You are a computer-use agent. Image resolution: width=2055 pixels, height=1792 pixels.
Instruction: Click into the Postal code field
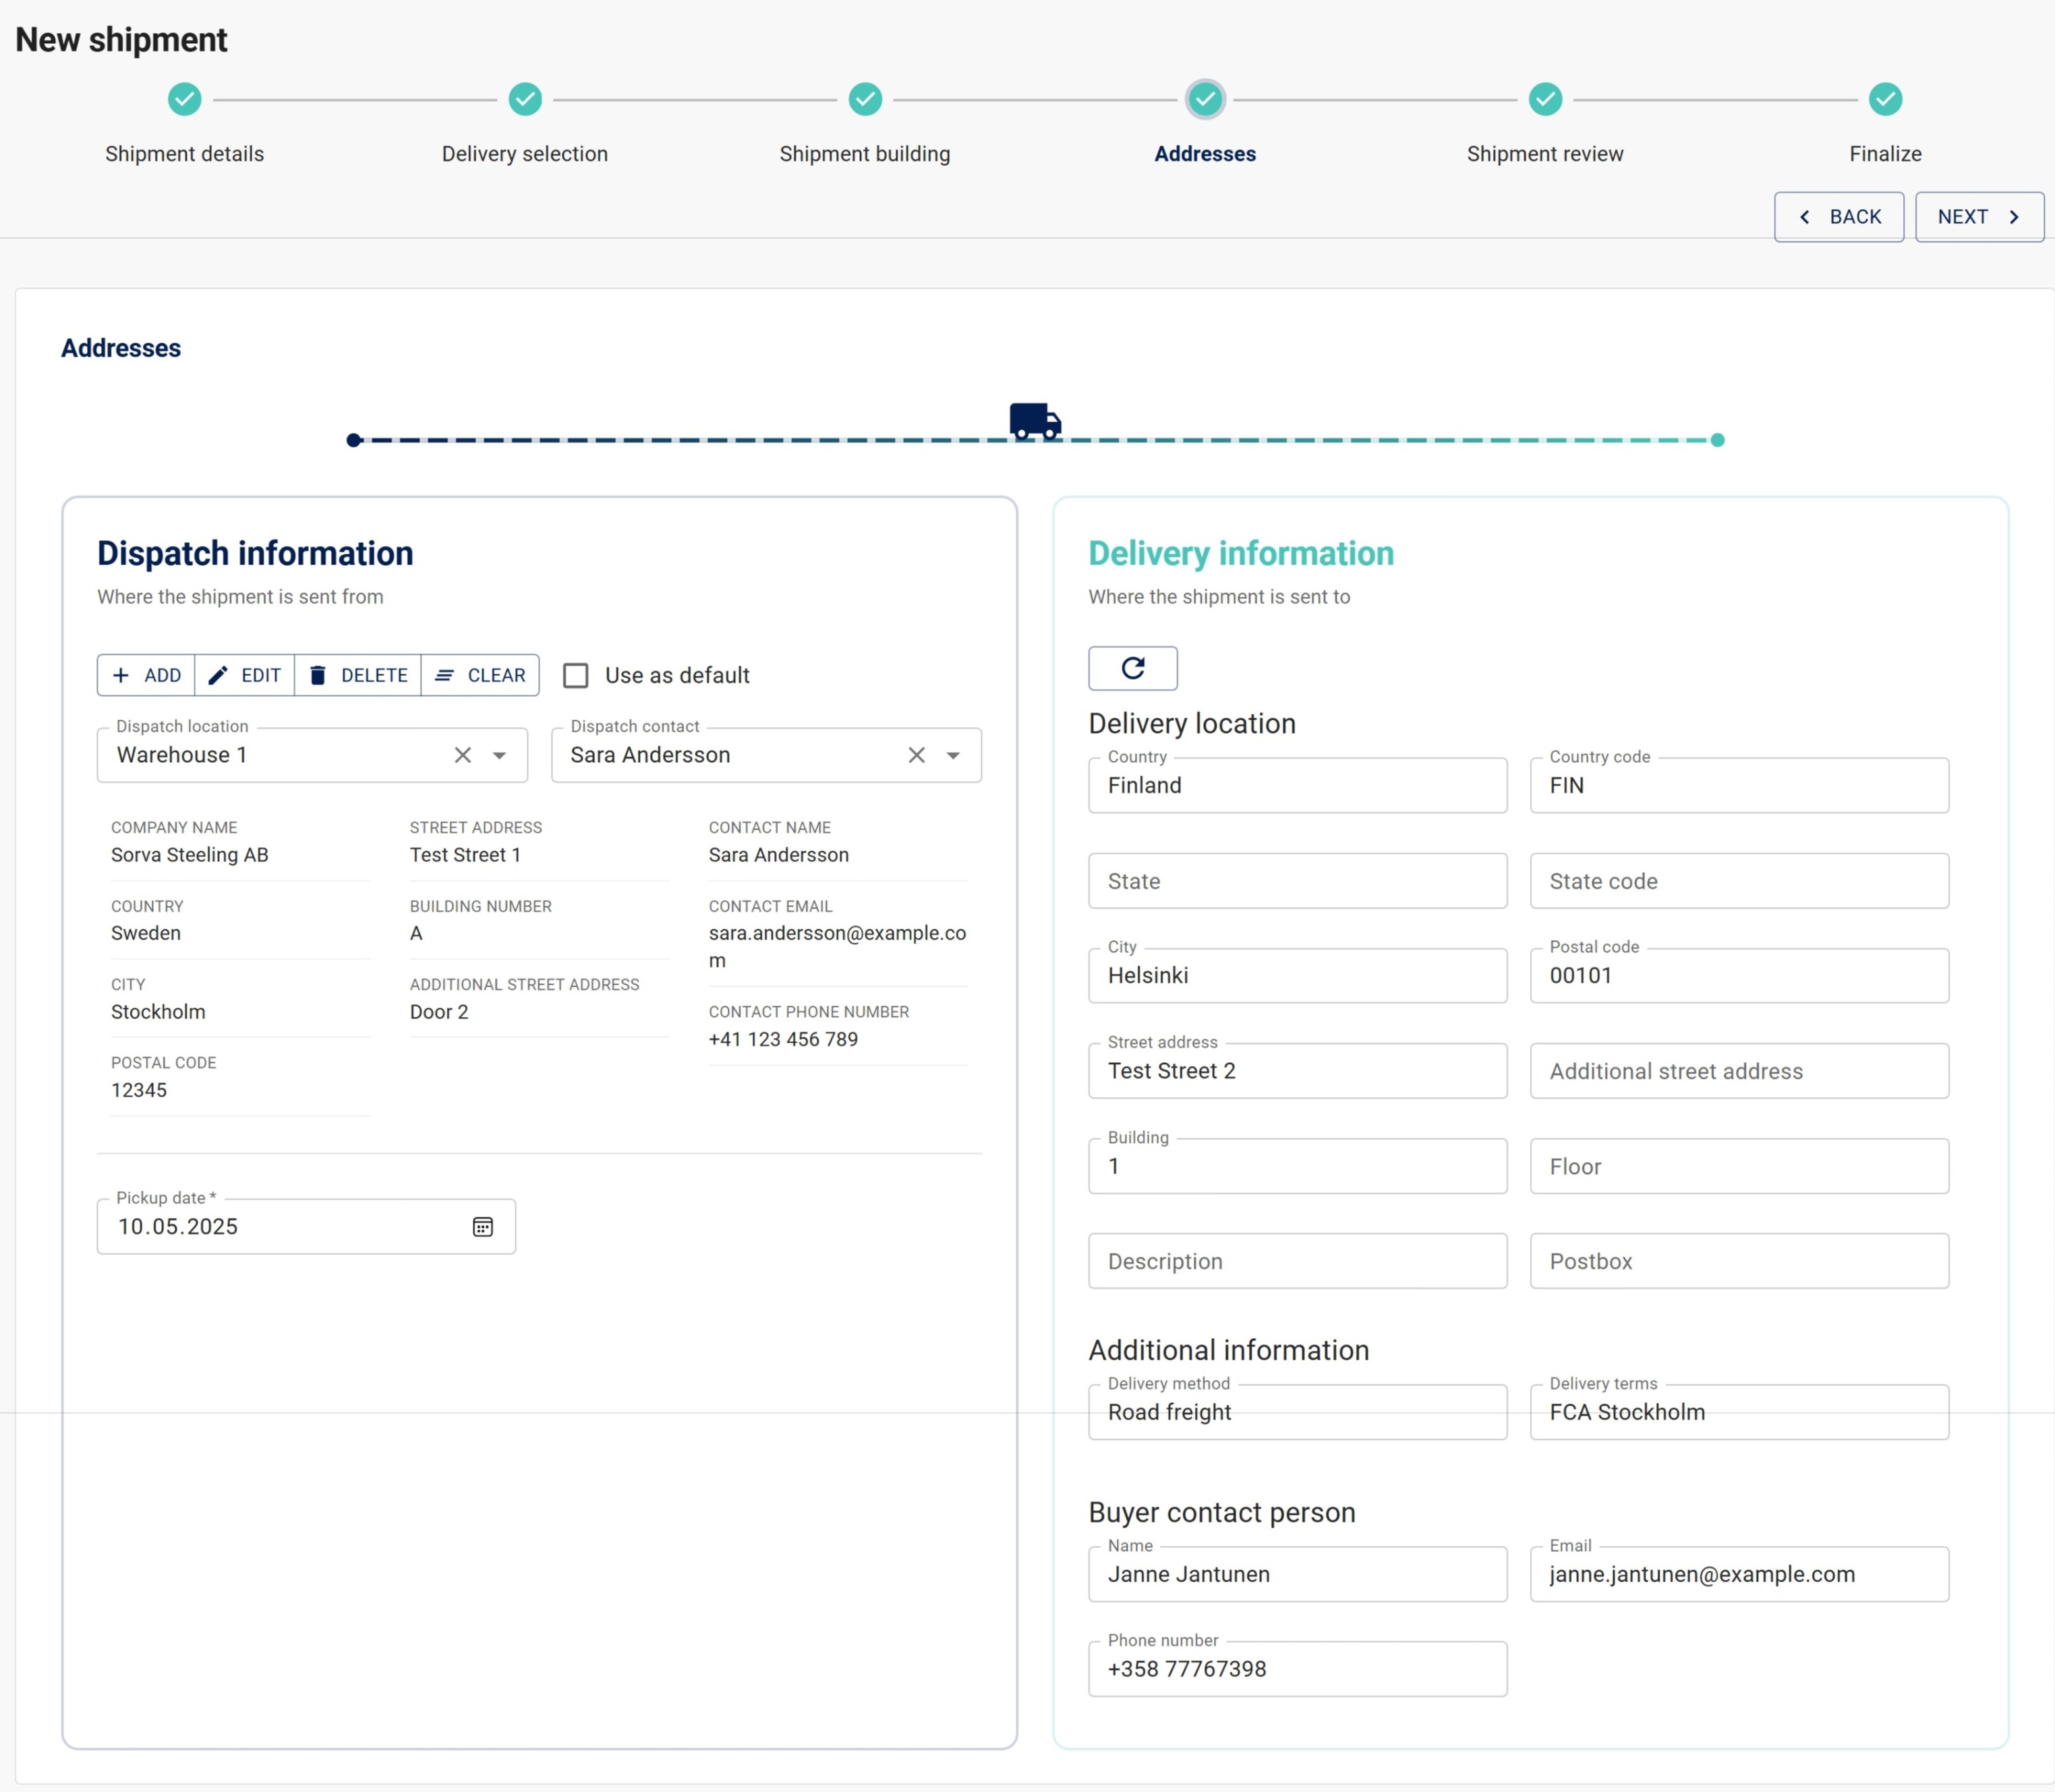1738,976
